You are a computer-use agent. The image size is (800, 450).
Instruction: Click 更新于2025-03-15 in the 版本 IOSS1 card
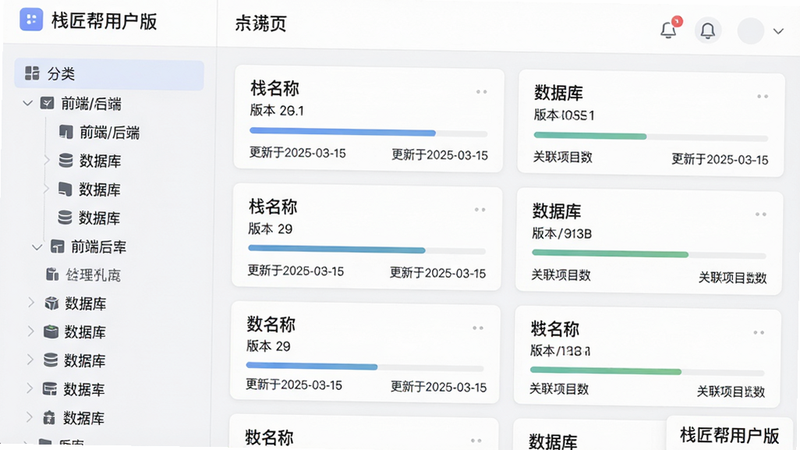tap(719, 160)
